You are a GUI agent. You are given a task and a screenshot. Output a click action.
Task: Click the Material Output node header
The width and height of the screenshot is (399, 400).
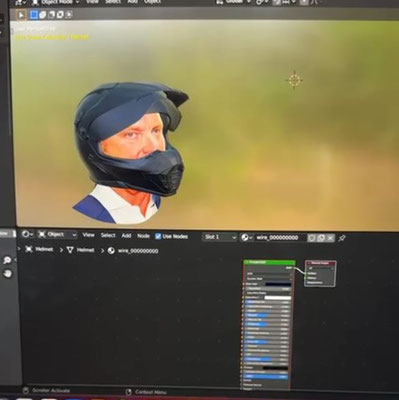(320, 263)
